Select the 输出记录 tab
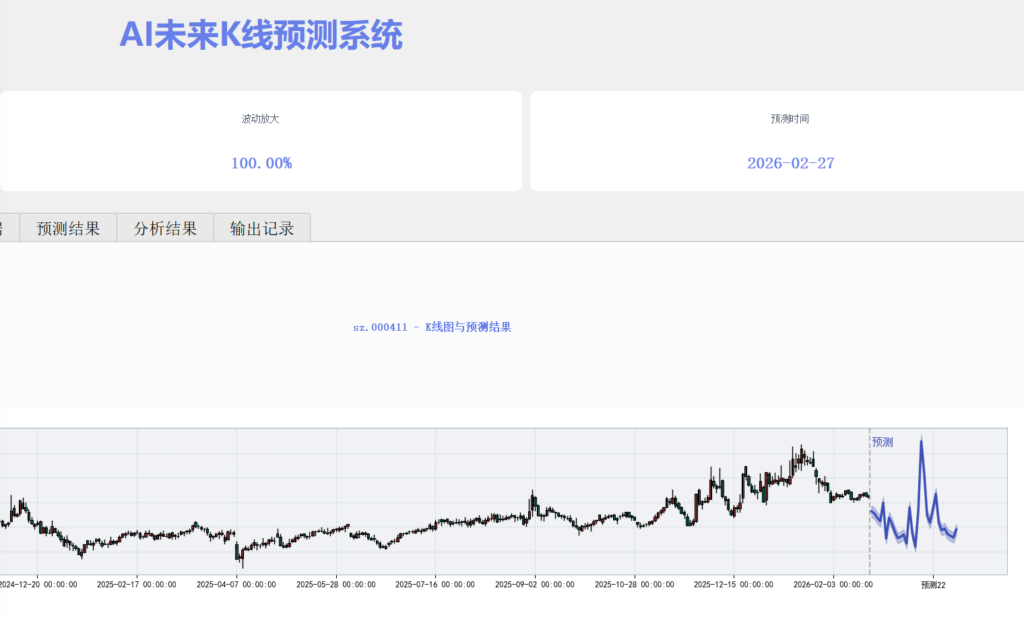This screenshot has height=617, width=1024. 262,228
